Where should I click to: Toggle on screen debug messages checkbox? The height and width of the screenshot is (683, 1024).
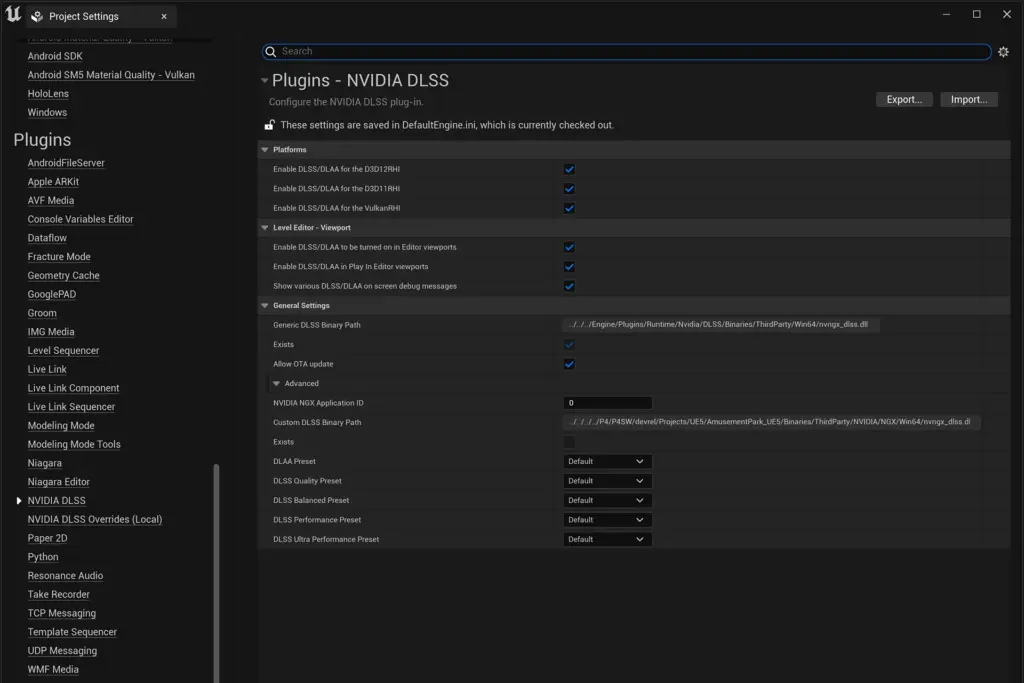(569, 286)
